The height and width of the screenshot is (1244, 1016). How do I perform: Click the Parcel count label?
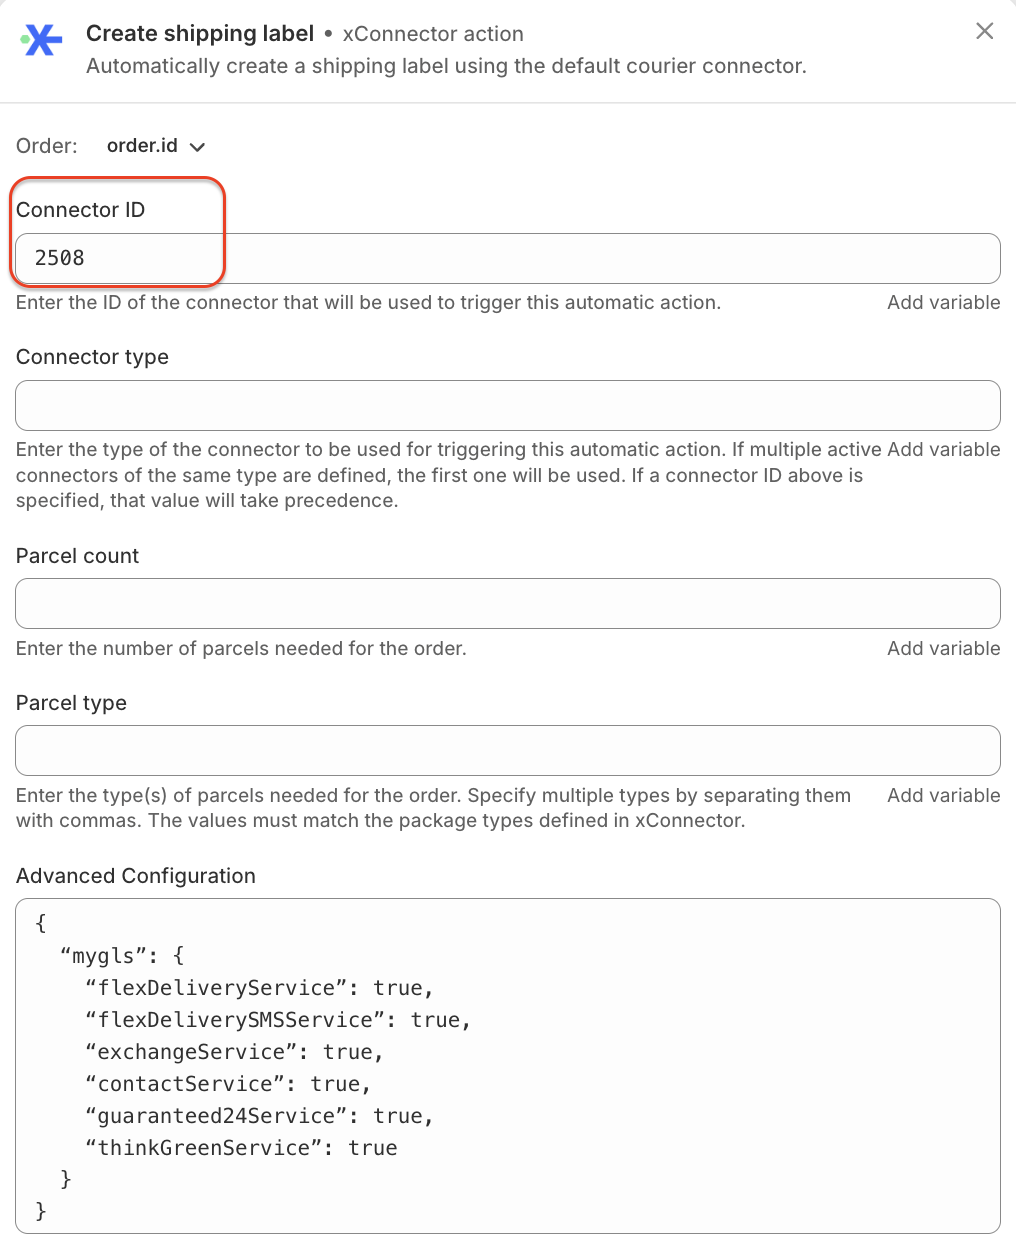(x=77, y=556)
